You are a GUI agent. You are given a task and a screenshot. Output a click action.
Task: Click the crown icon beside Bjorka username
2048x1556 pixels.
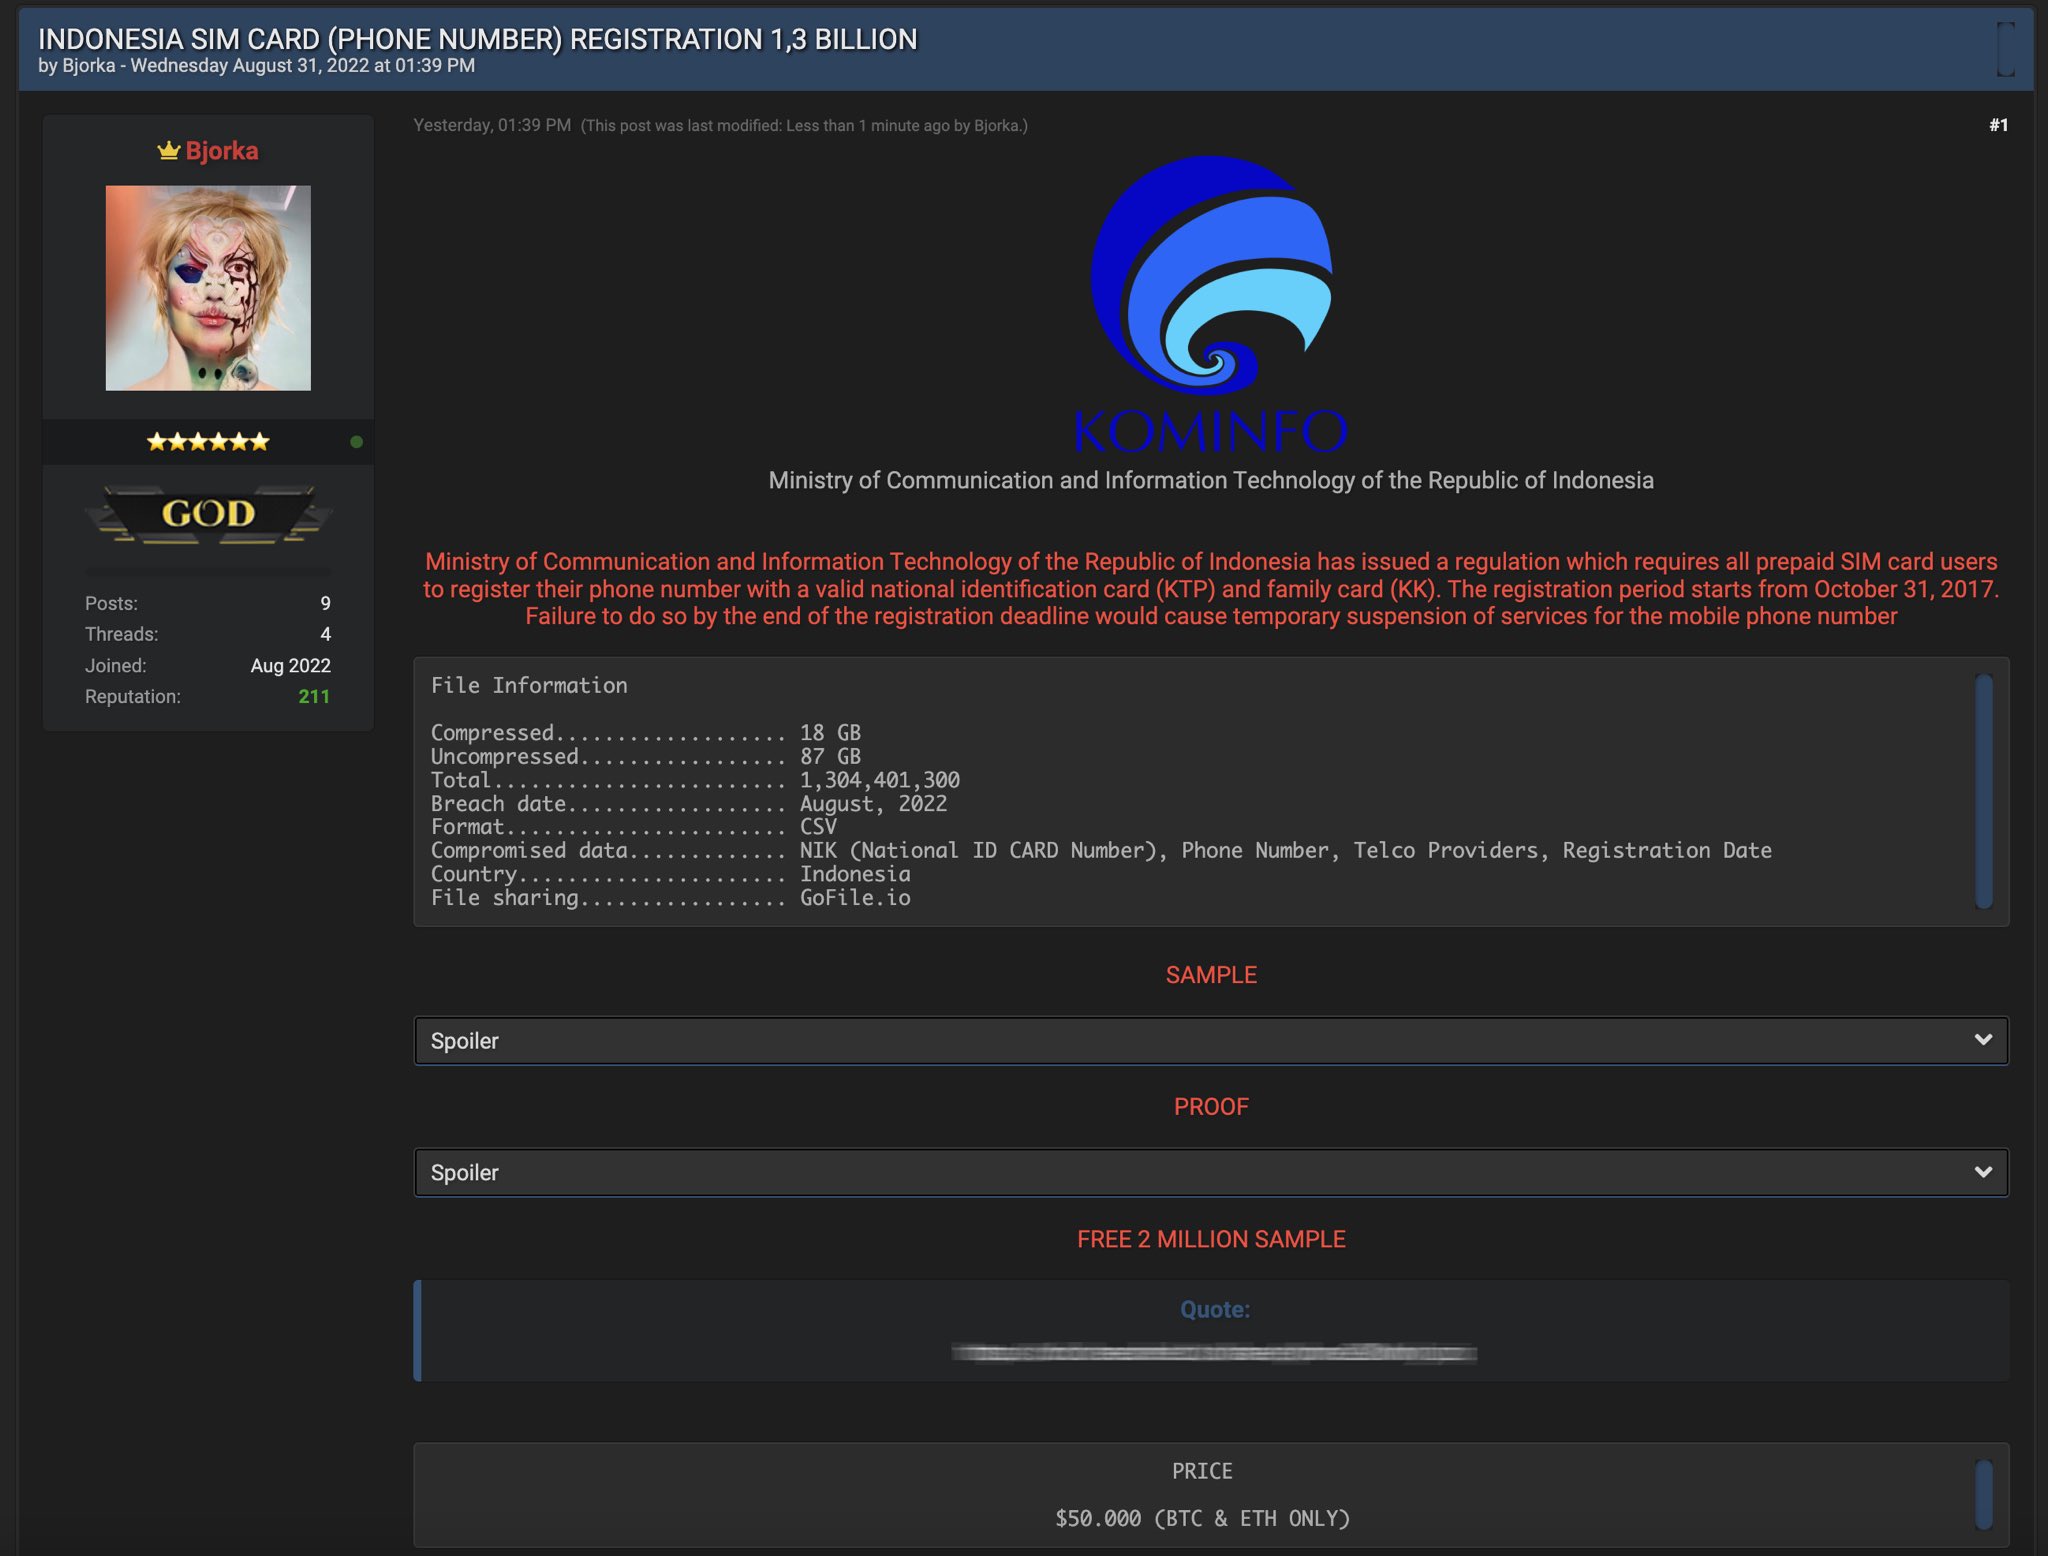click(168, 151)
